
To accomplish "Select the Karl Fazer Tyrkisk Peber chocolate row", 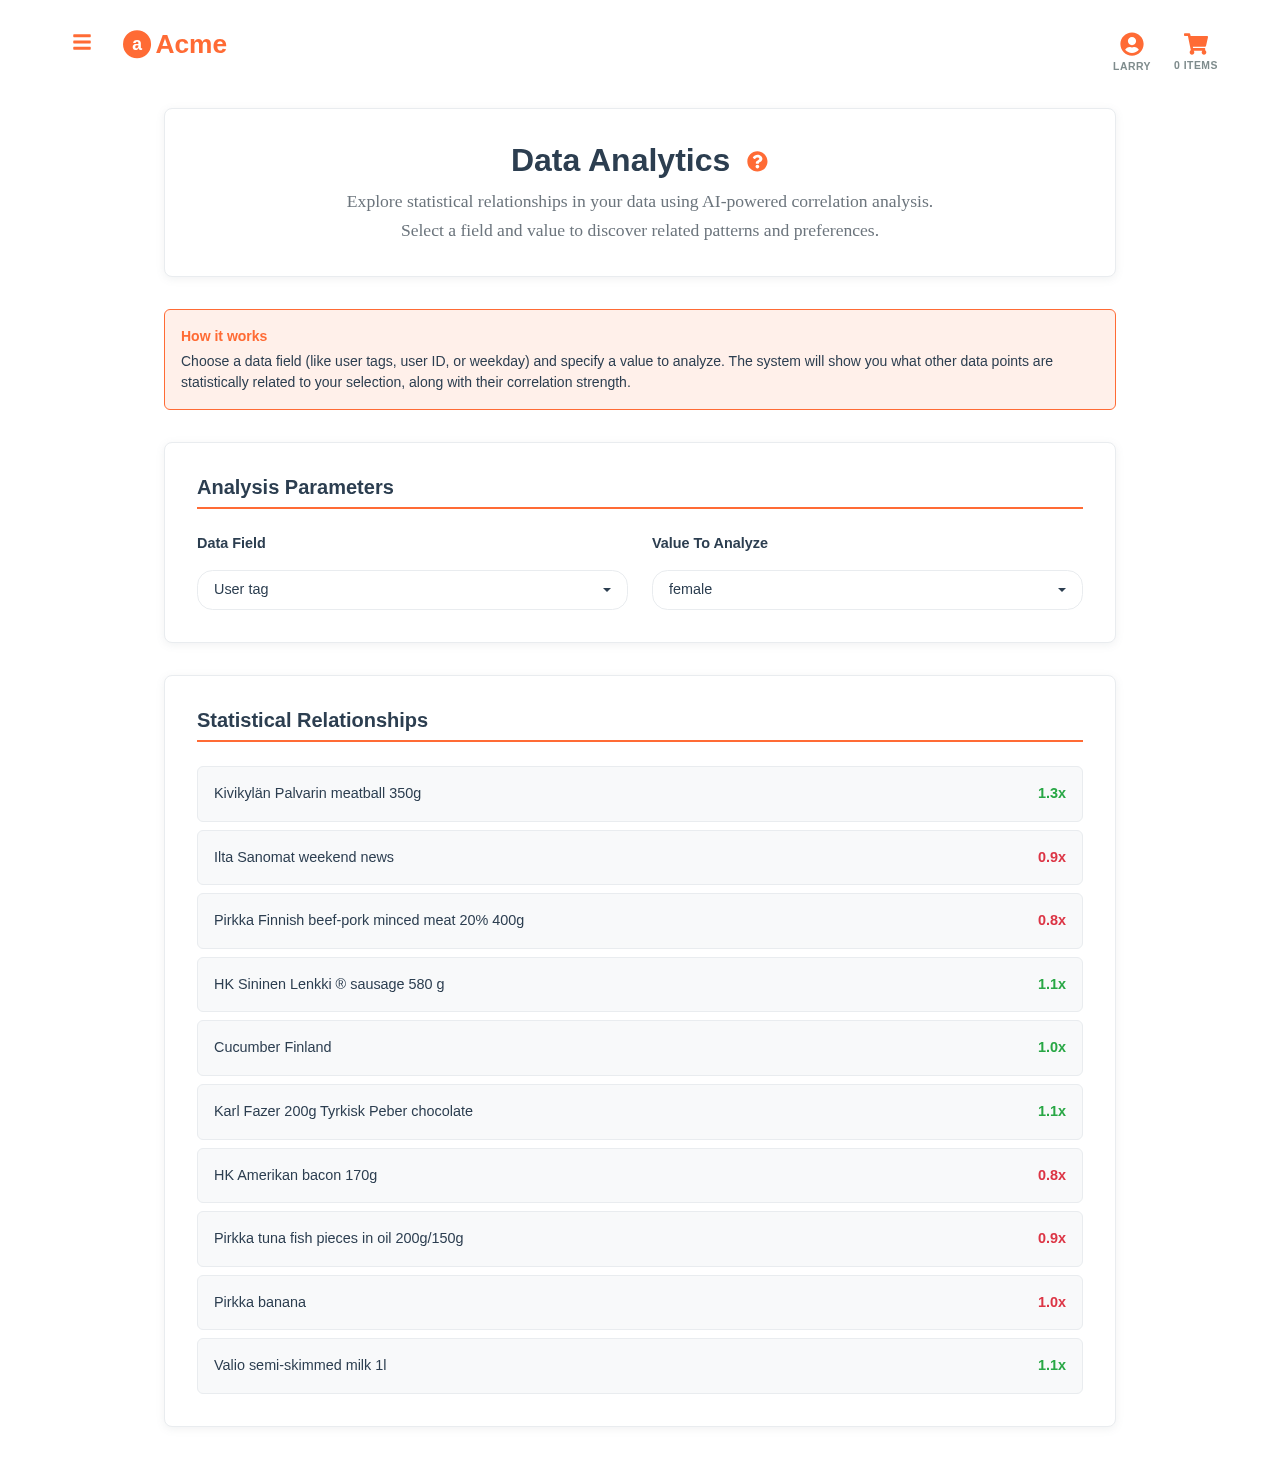I will pos(639,1112).
